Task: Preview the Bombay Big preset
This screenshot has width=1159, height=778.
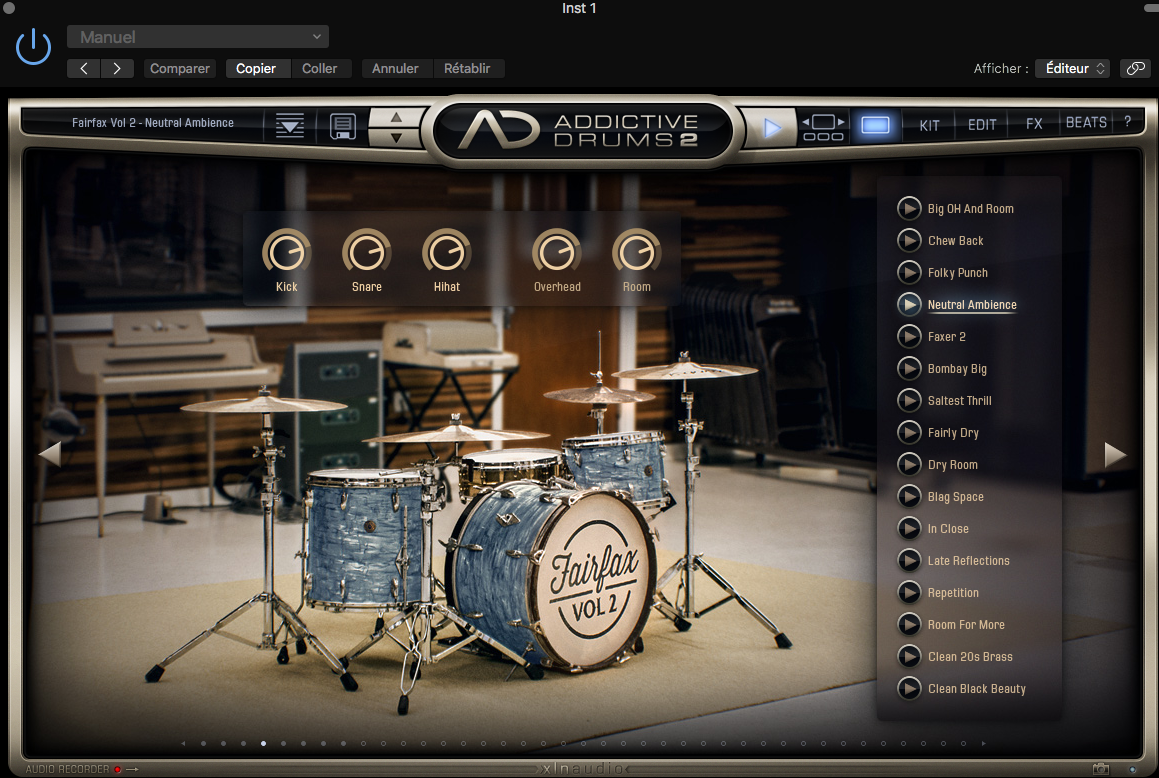Action: 909,368
